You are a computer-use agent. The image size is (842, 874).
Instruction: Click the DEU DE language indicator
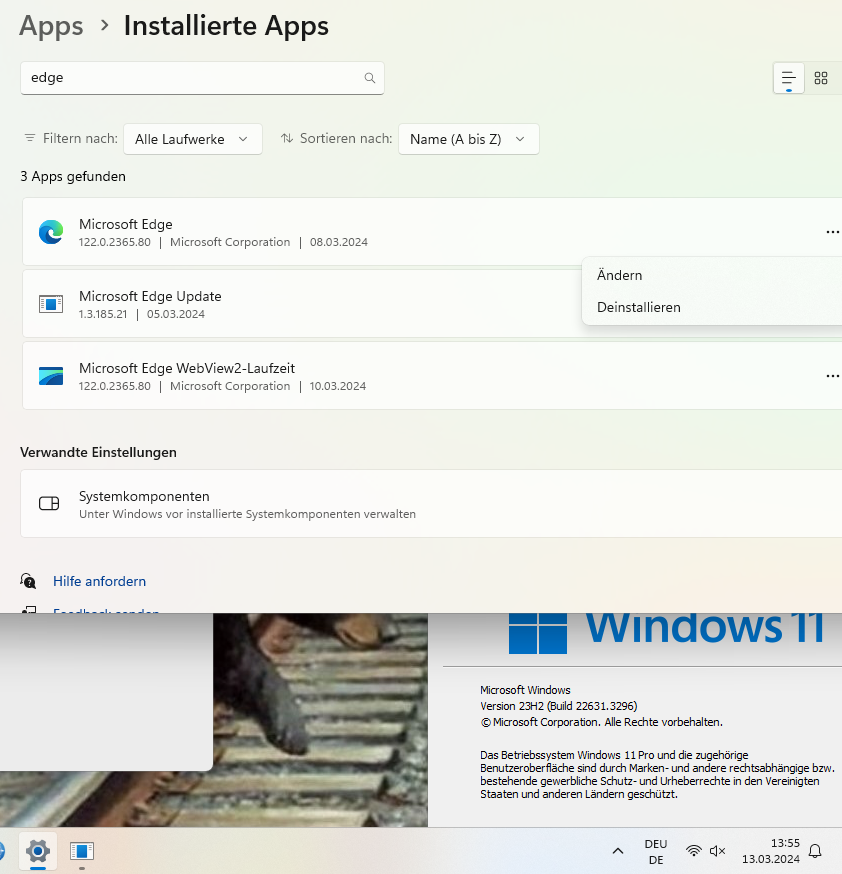click(x=656, y=852)
